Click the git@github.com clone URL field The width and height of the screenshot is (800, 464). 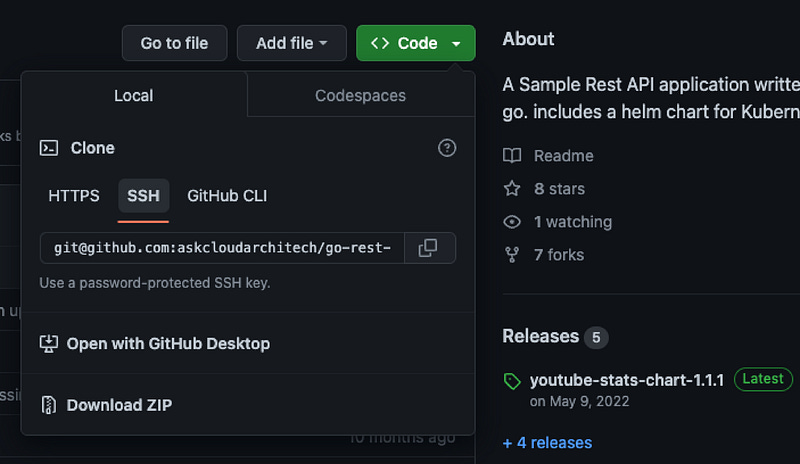(222, 248)
